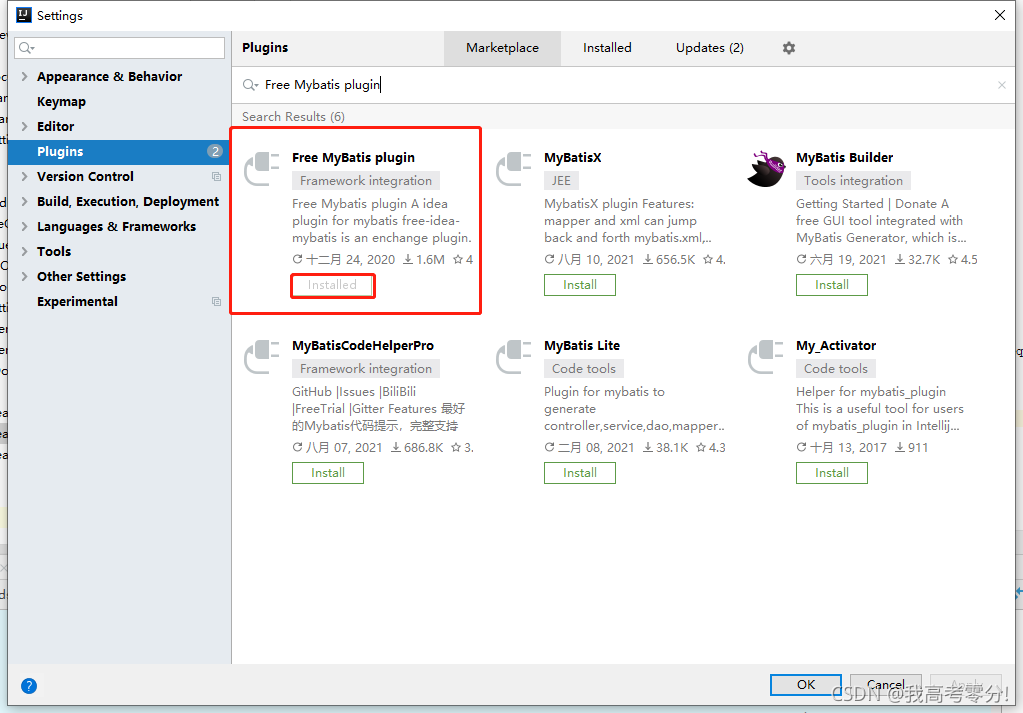Click the settings sidebar search icon
Image resolution: width=1023 pixels, height=713 pixels.
[x=26, y=48]
